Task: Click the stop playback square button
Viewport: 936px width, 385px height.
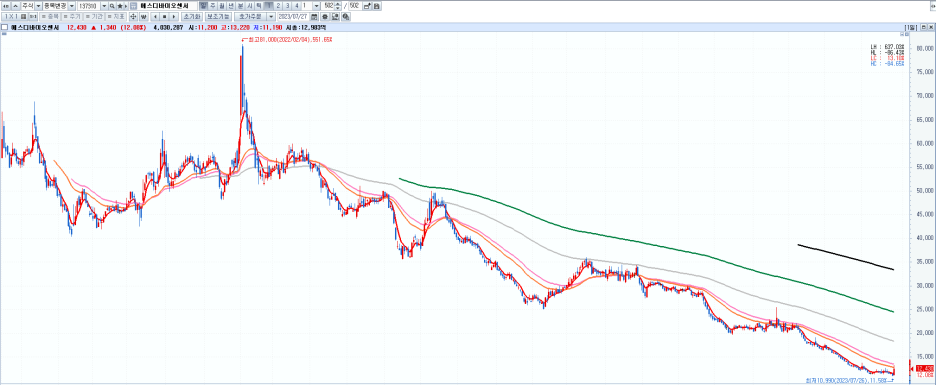Action: 164,16
